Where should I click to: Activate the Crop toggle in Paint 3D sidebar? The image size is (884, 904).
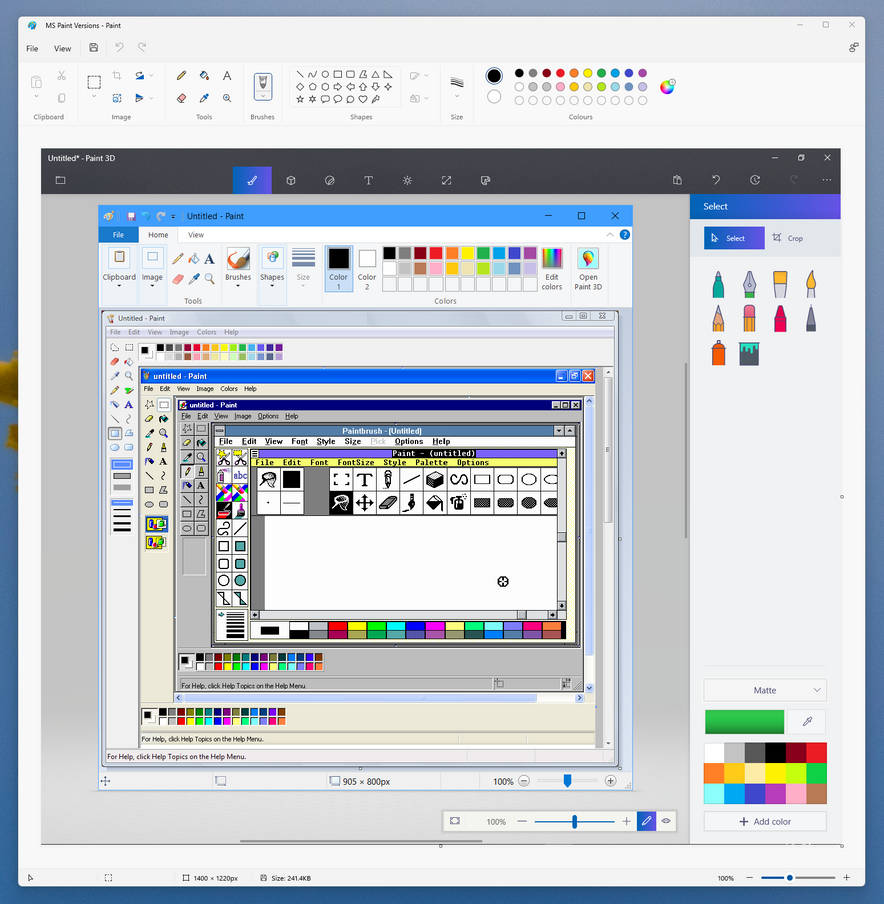[788, 238]
